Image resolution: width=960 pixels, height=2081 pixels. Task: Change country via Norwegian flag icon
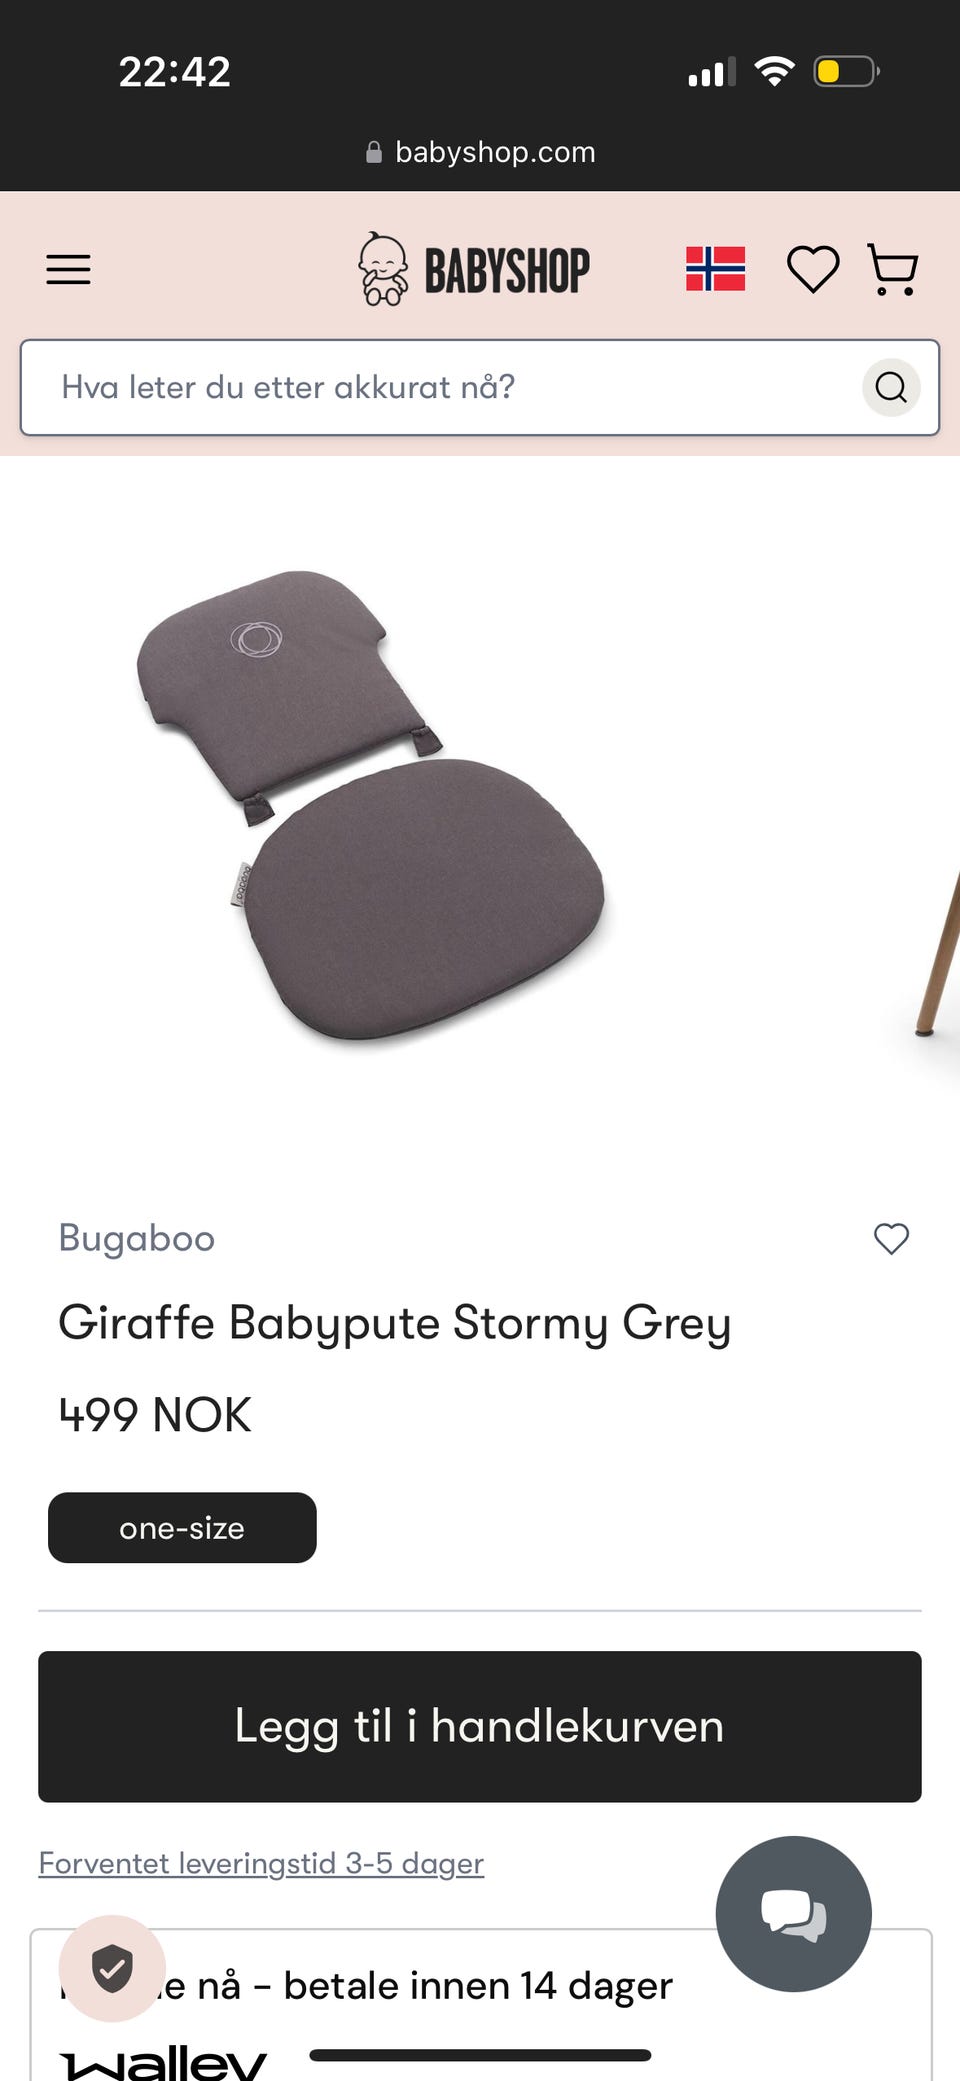point(715,269)
